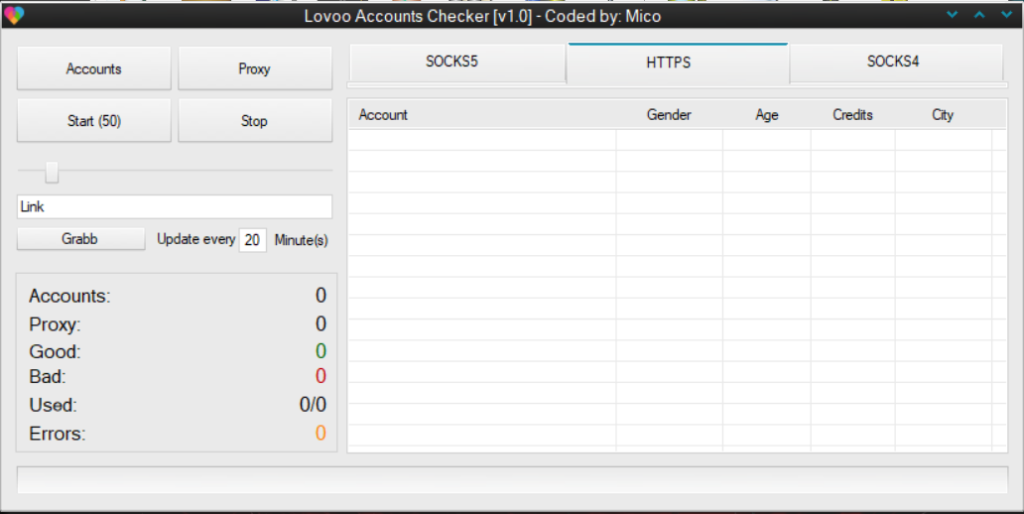
Task: Click the Lovoo heart app icon
Action: pos(14,15)
